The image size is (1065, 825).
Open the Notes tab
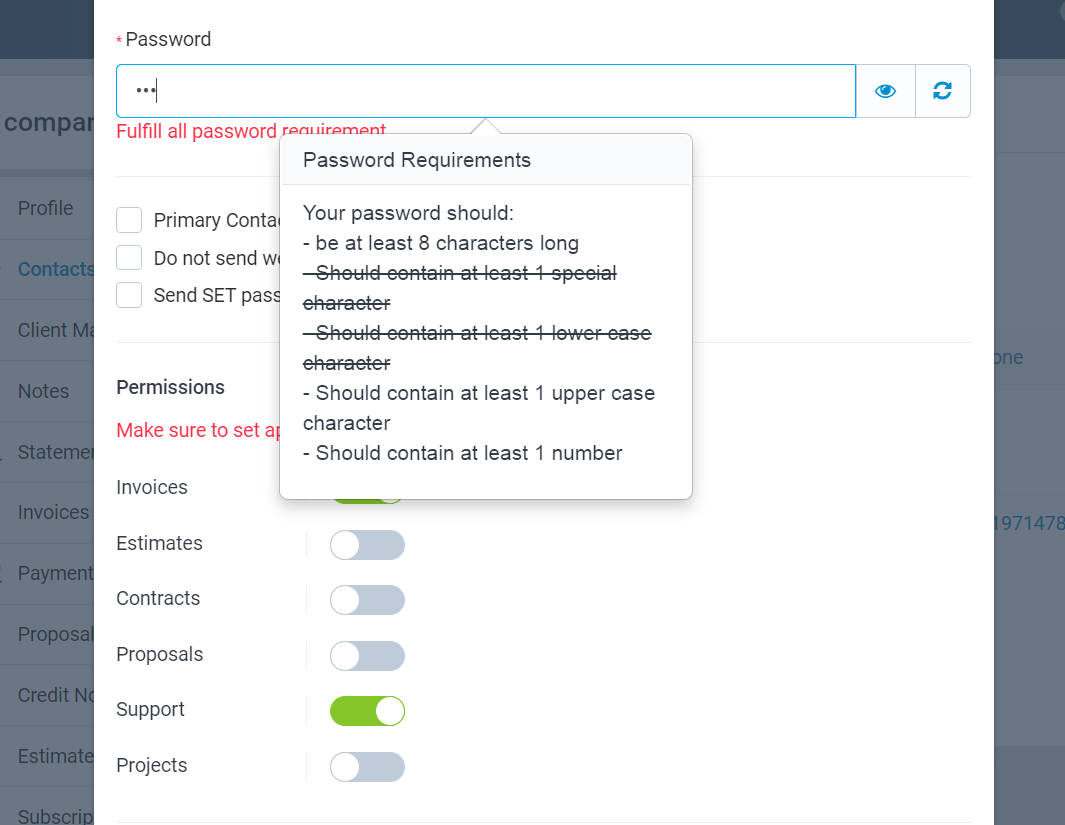(43, 390)
